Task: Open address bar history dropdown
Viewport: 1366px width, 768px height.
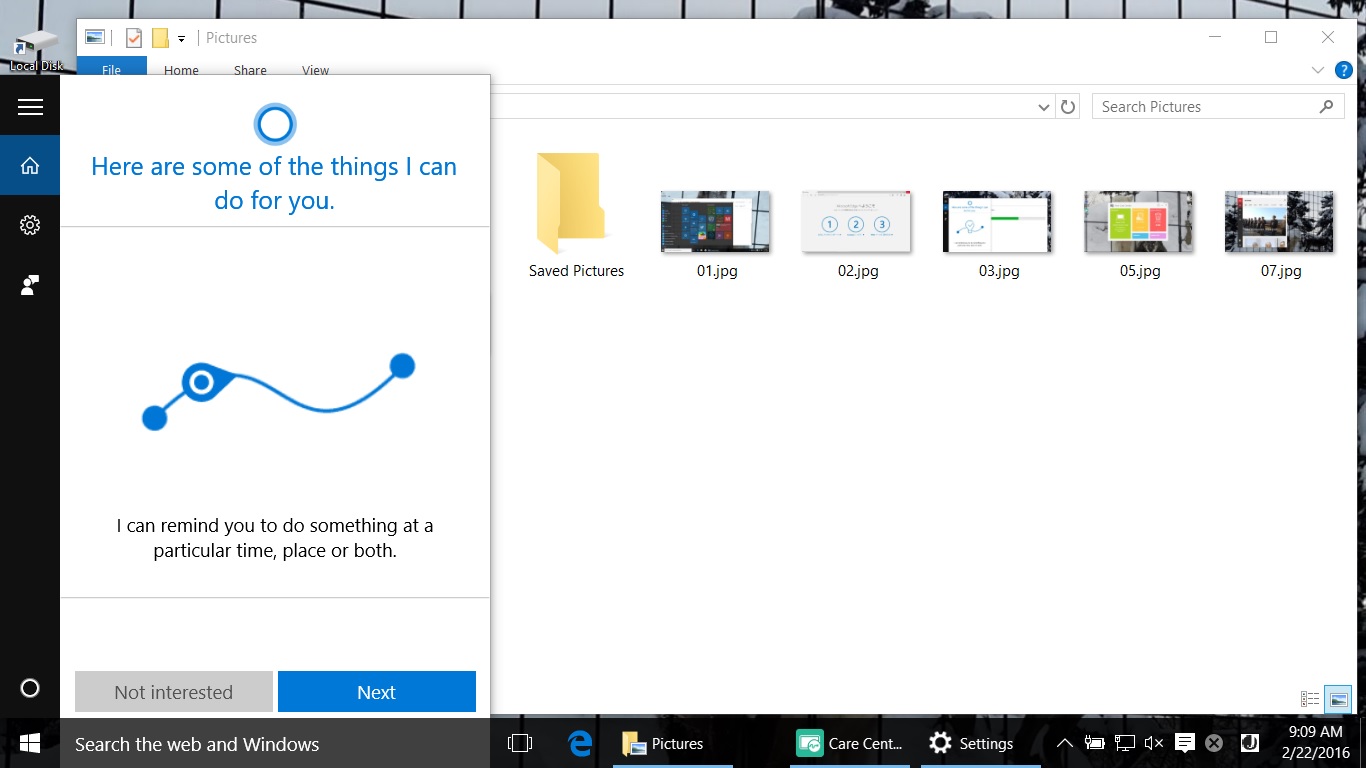Action: (1043, 107)
